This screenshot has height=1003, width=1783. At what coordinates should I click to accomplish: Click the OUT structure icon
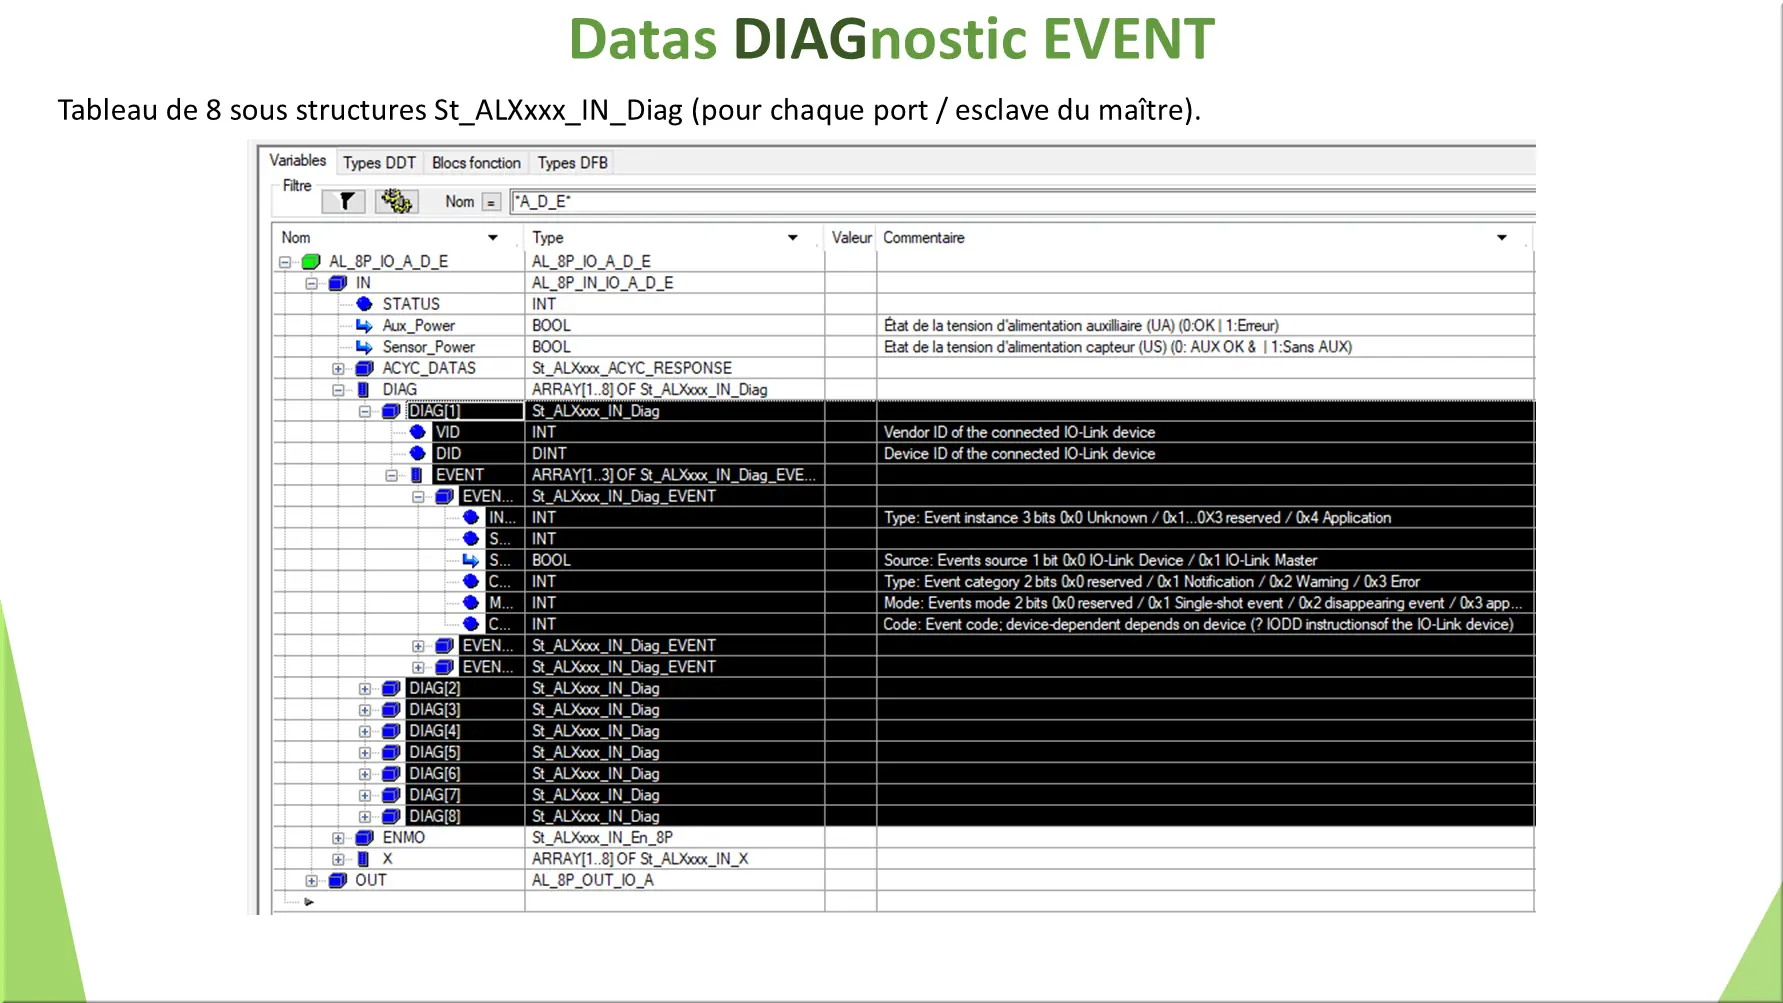(x=338, y=880)
